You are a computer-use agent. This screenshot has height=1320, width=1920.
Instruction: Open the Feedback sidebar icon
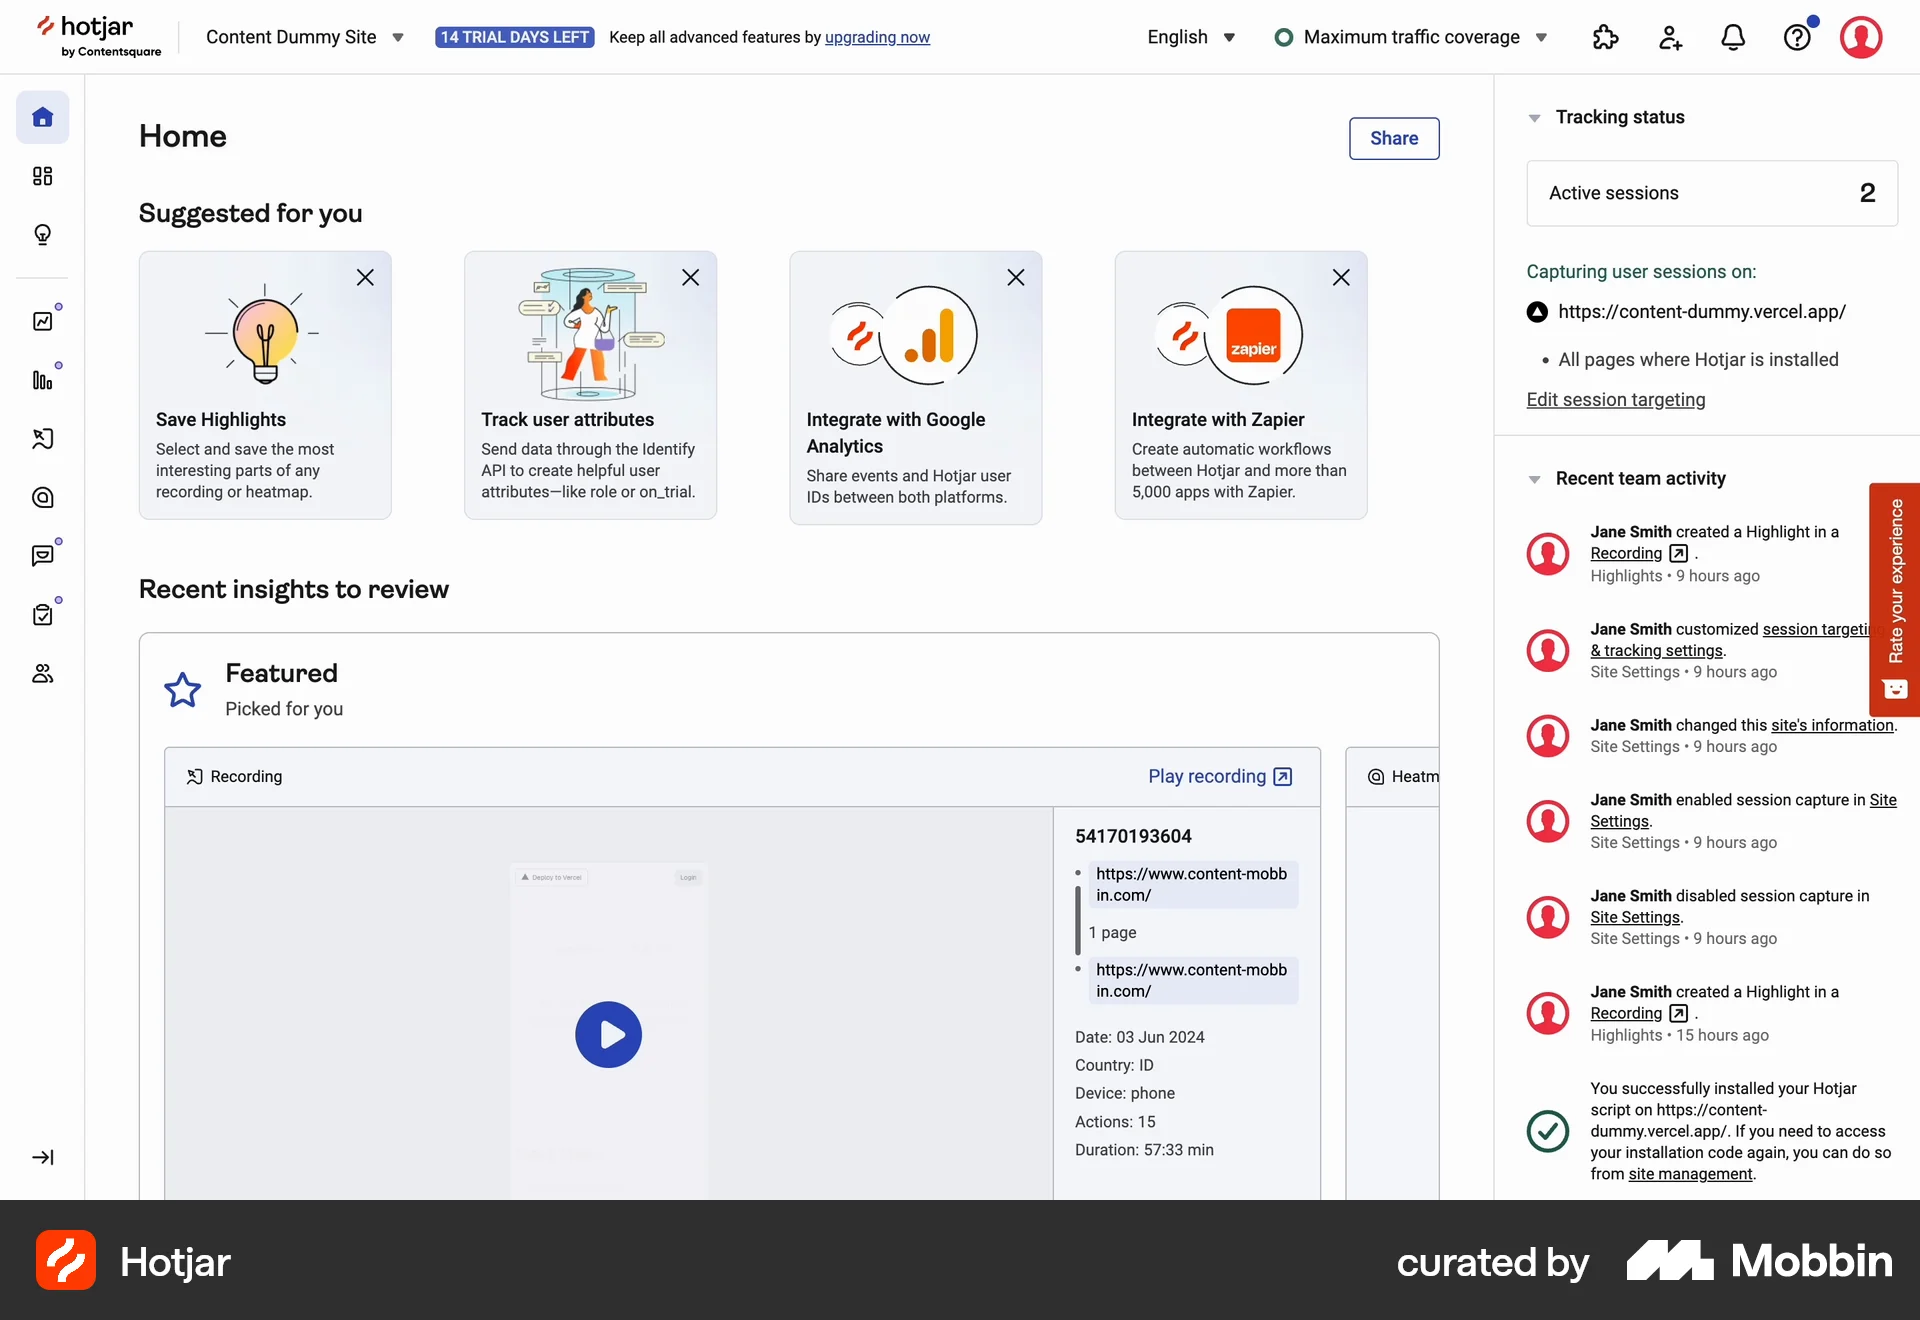[x=43, y=555]
